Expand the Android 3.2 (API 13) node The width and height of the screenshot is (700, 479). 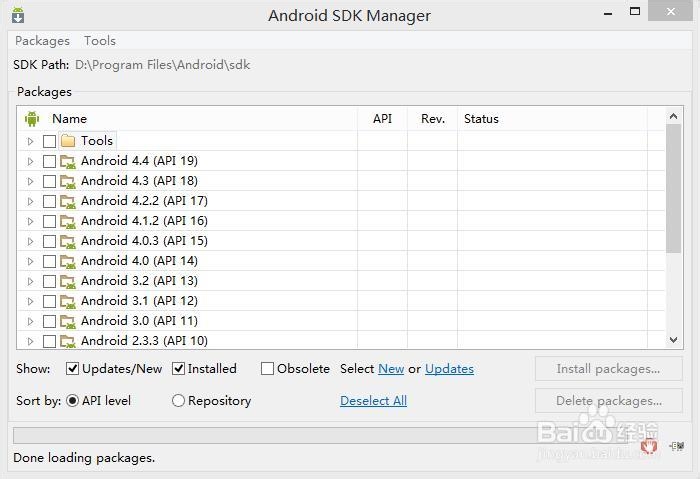[x=30, y=282]
